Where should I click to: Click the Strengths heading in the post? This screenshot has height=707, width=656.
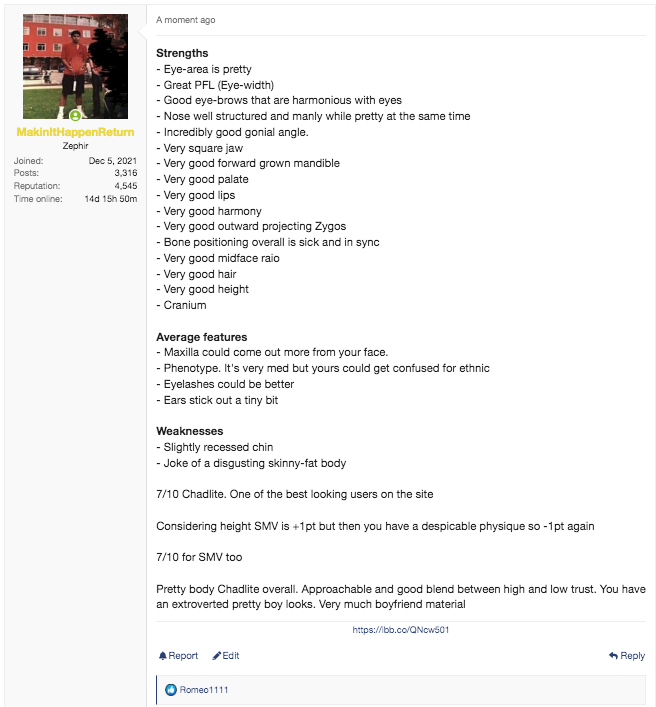click(x=182, y=53)
